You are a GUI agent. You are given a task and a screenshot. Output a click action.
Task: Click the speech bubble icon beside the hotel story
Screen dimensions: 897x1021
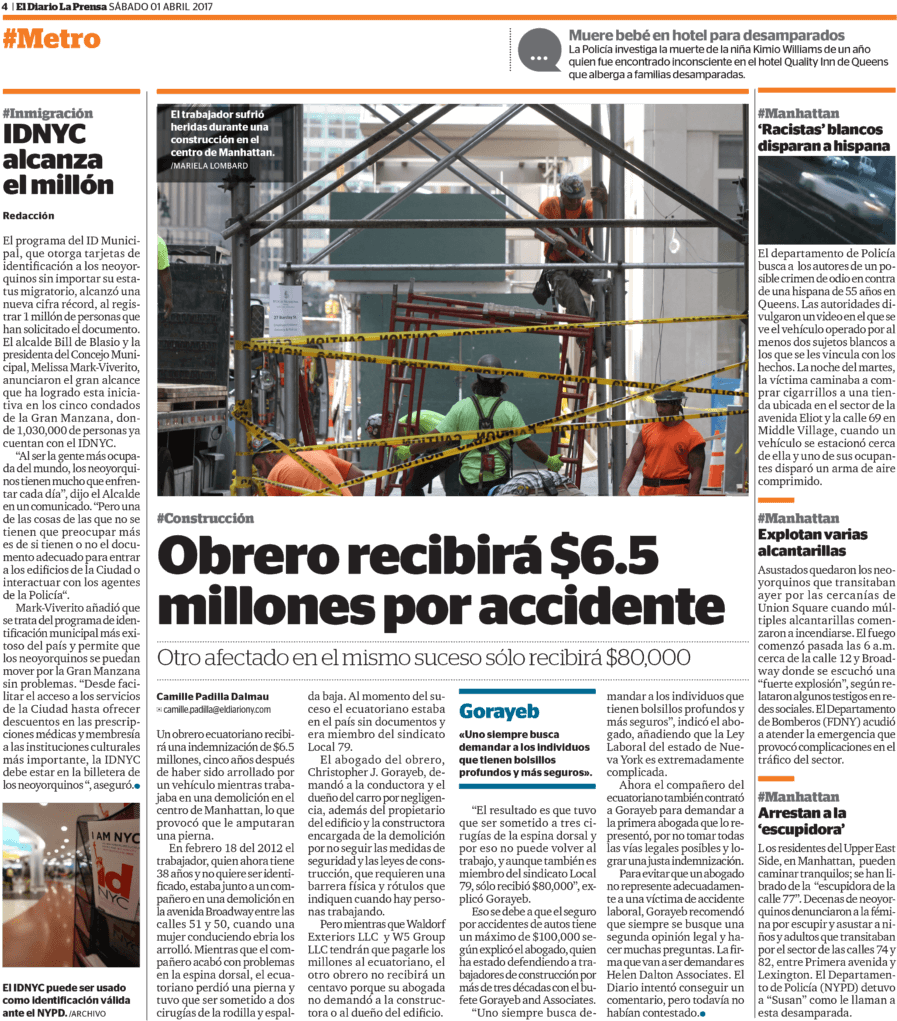pyautogui.click(x=540, y=51)
